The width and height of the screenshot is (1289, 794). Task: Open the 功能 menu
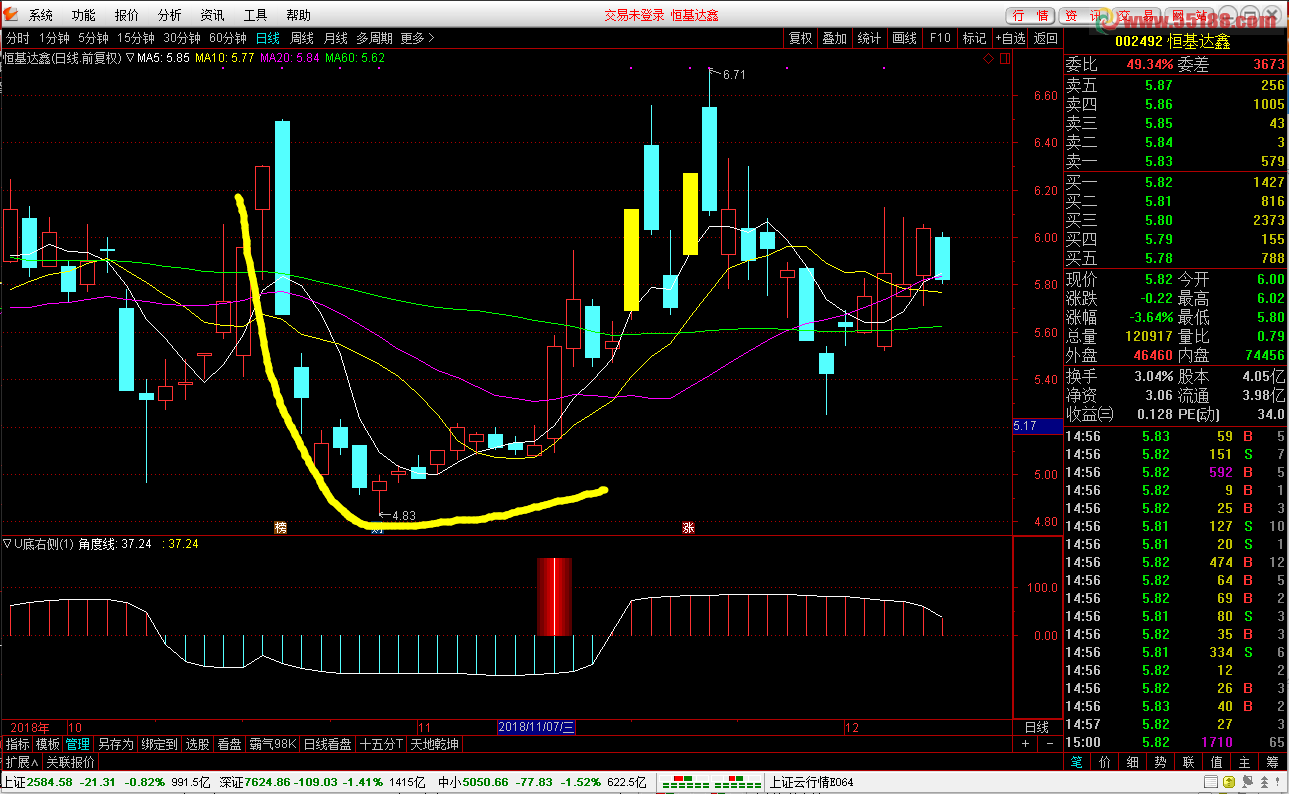pos(84,15)
